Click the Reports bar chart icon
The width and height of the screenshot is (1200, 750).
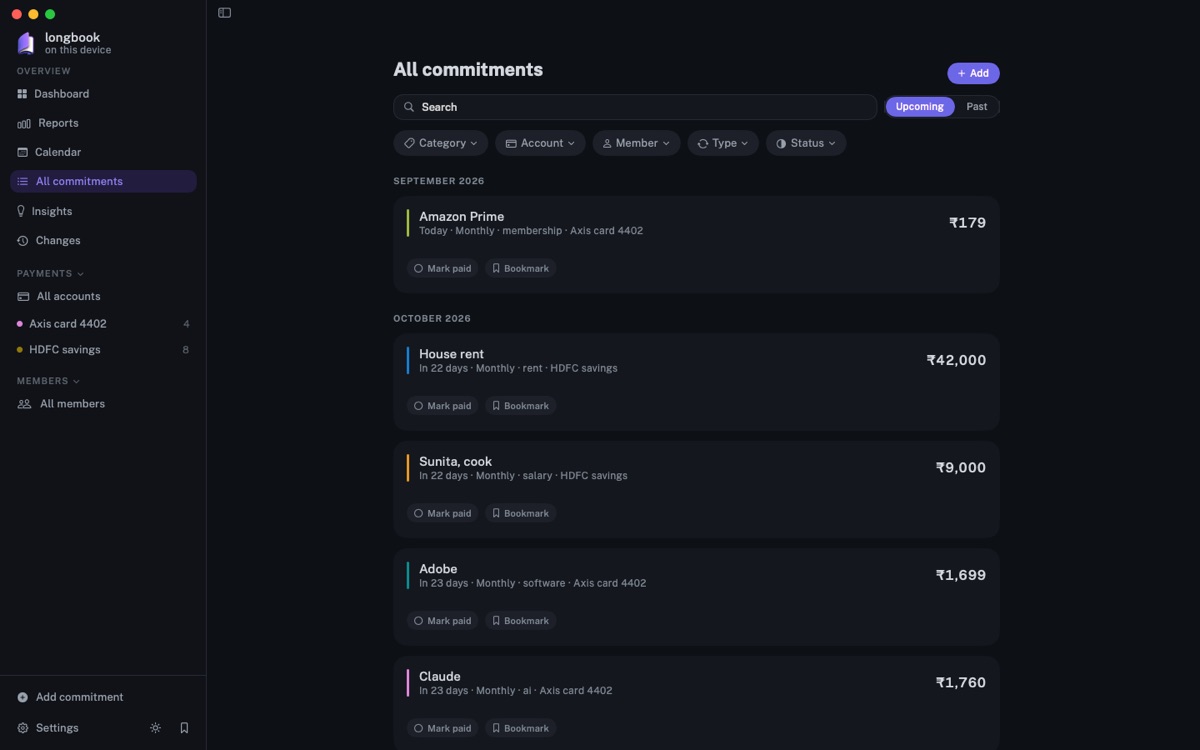[x=24, y=123]
